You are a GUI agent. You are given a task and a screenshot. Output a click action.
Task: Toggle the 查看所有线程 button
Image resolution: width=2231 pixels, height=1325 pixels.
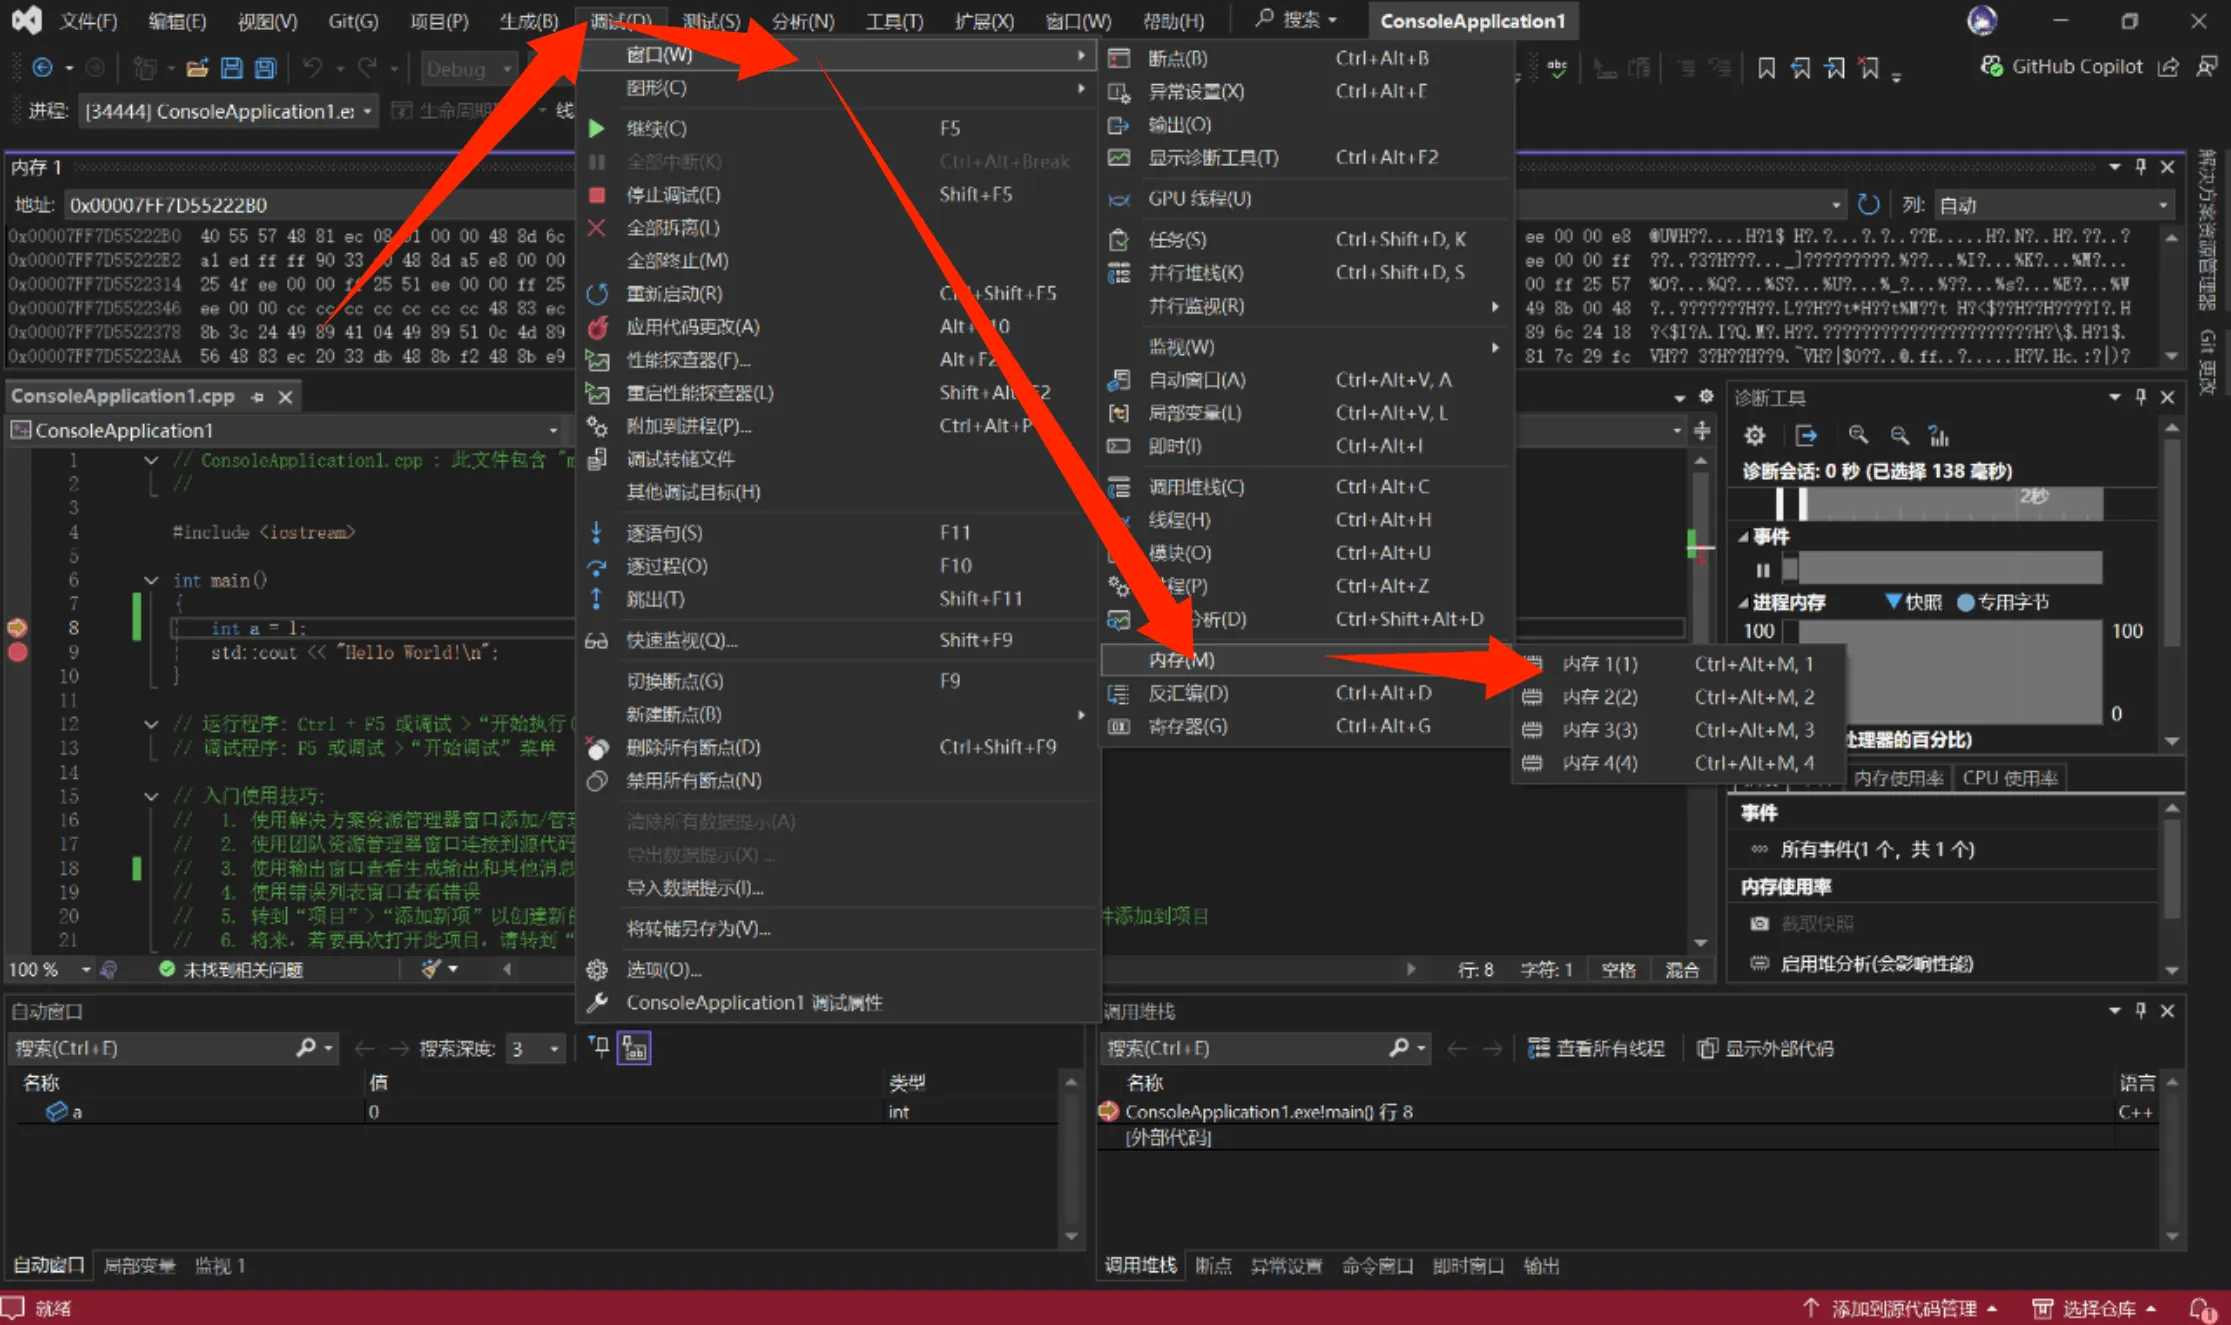pyautogui.click(x=1597, y=1048)
